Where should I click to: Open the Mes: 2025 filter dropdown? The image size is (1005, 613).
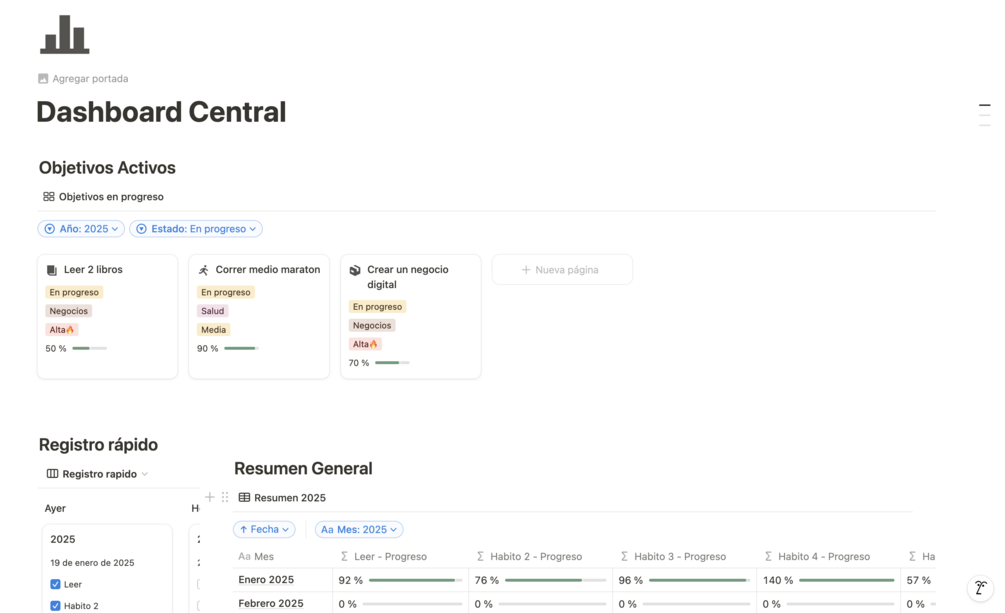point(359,530)
